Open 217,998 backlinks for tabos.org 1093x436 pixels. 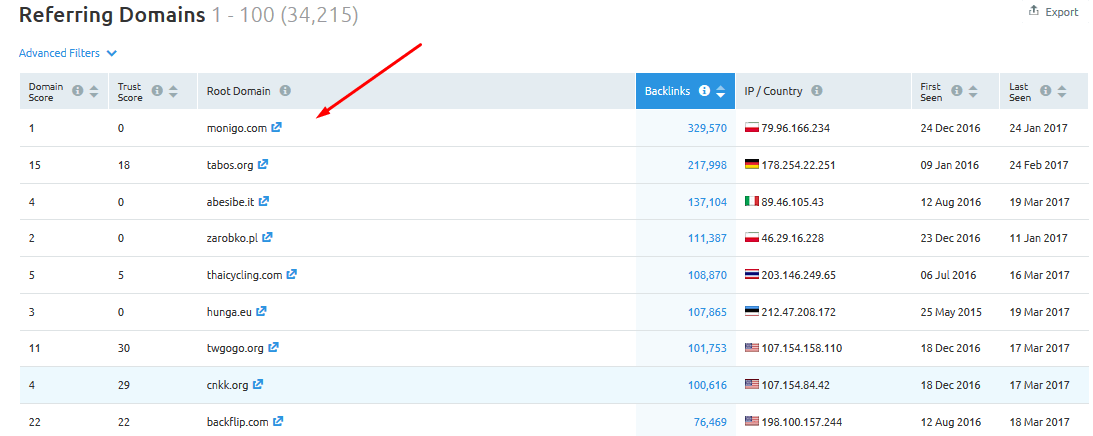(x=707, y=165)
